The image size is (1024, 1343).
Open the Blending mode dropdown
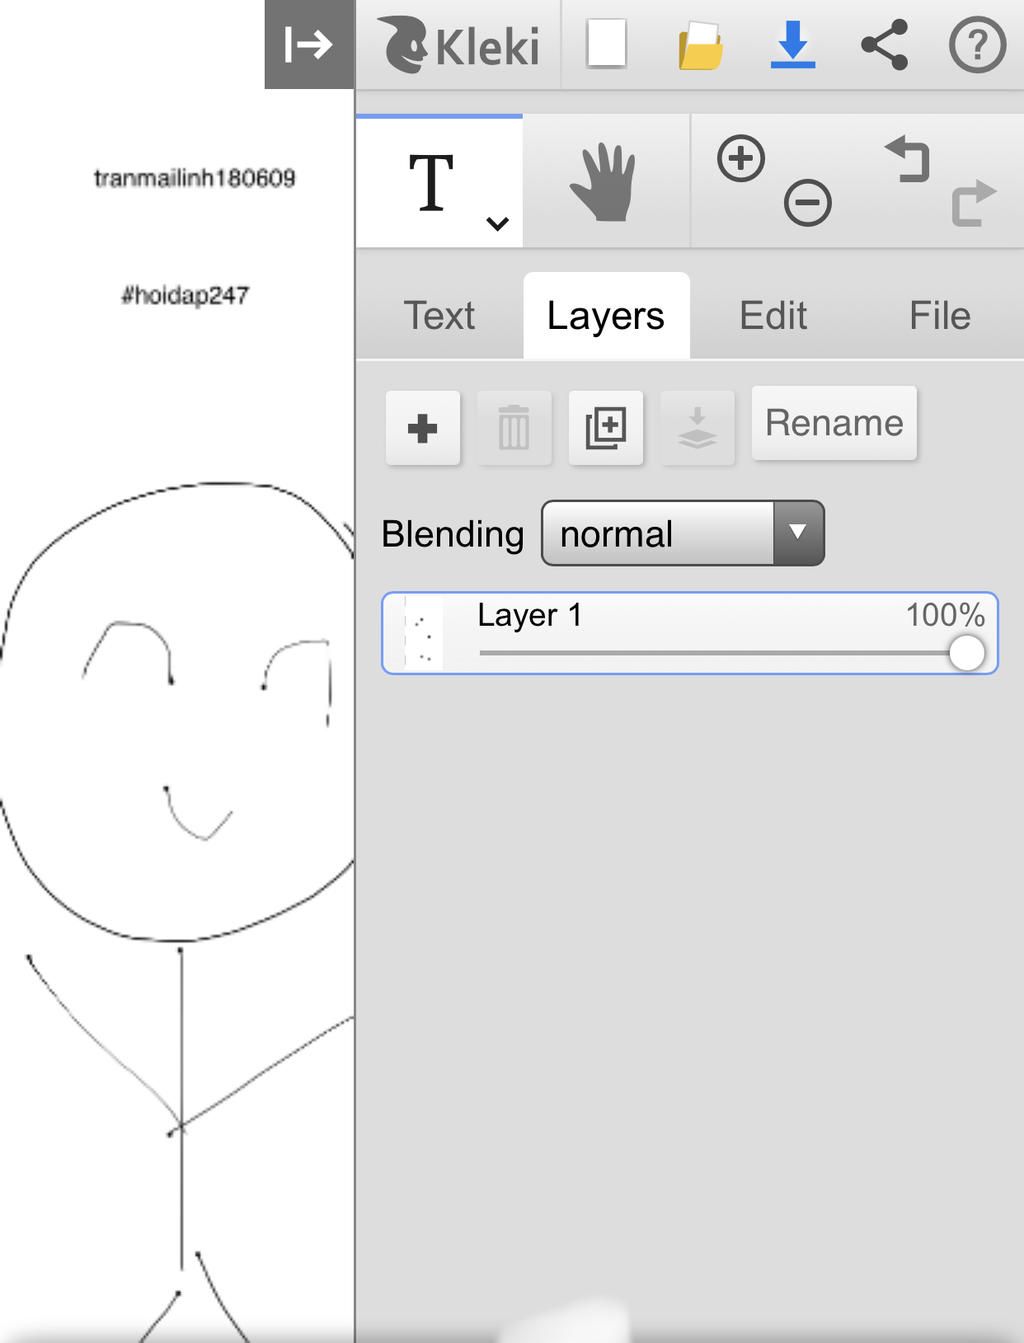point(683,533)
